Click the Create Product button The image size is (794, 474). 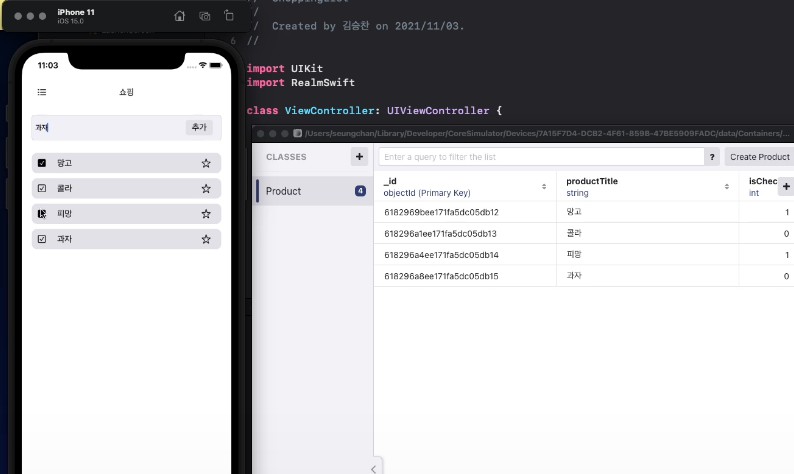(759, 157)
